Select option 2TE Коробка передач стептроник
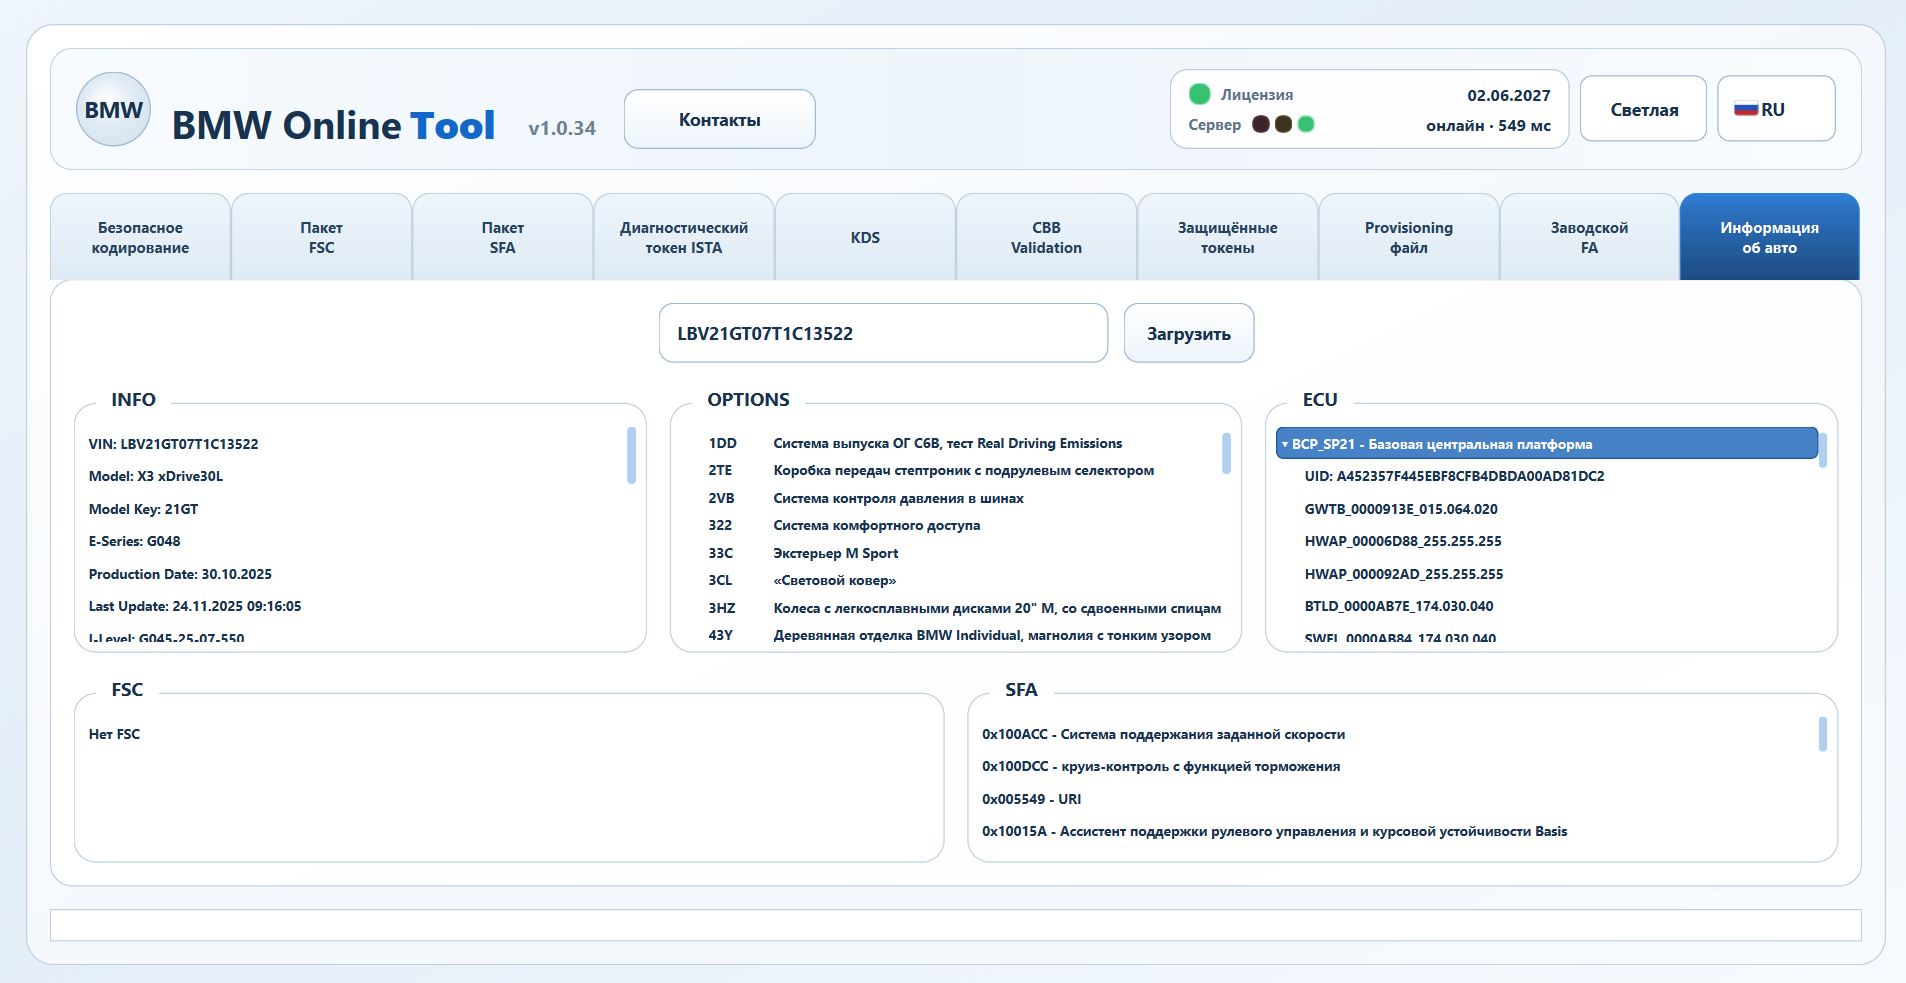This screenshot has height=983, width=1906. pyautogui.click(x=931, y=470)
